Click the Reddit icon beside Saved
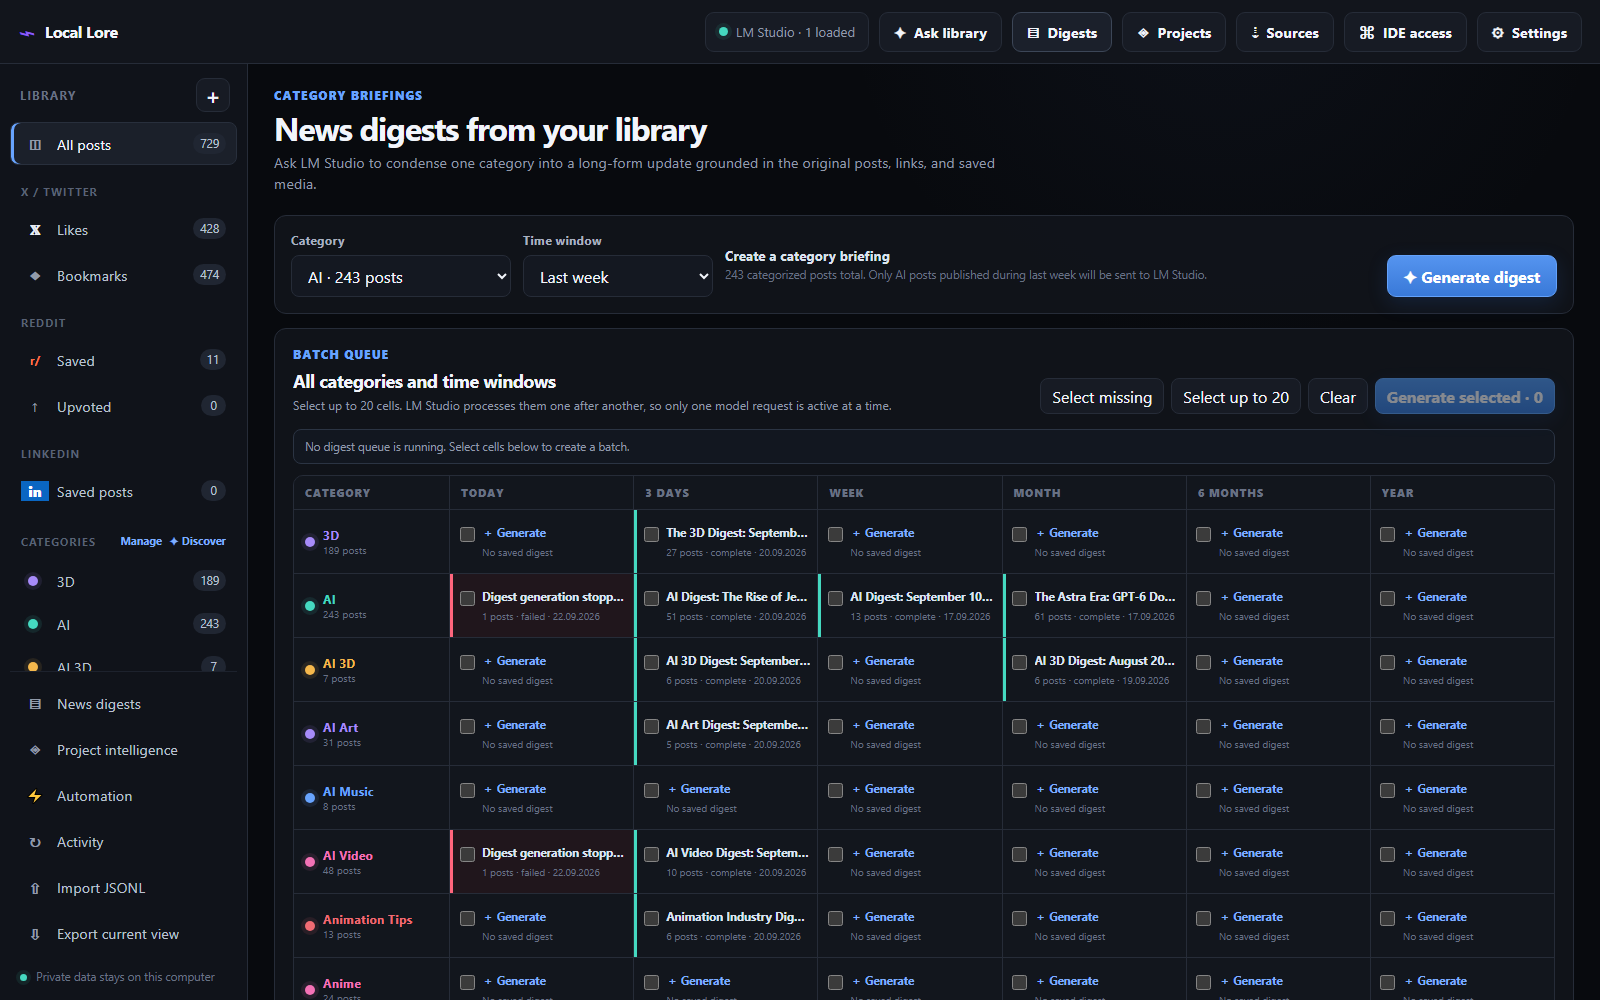This screenshot has width=1600, height=1000. (35, 361)
